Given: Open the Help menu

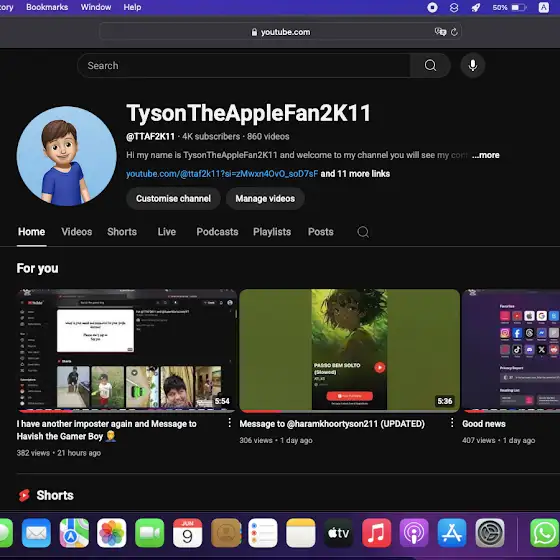Looking at the screenshot, I should click(x=132, y=7).
